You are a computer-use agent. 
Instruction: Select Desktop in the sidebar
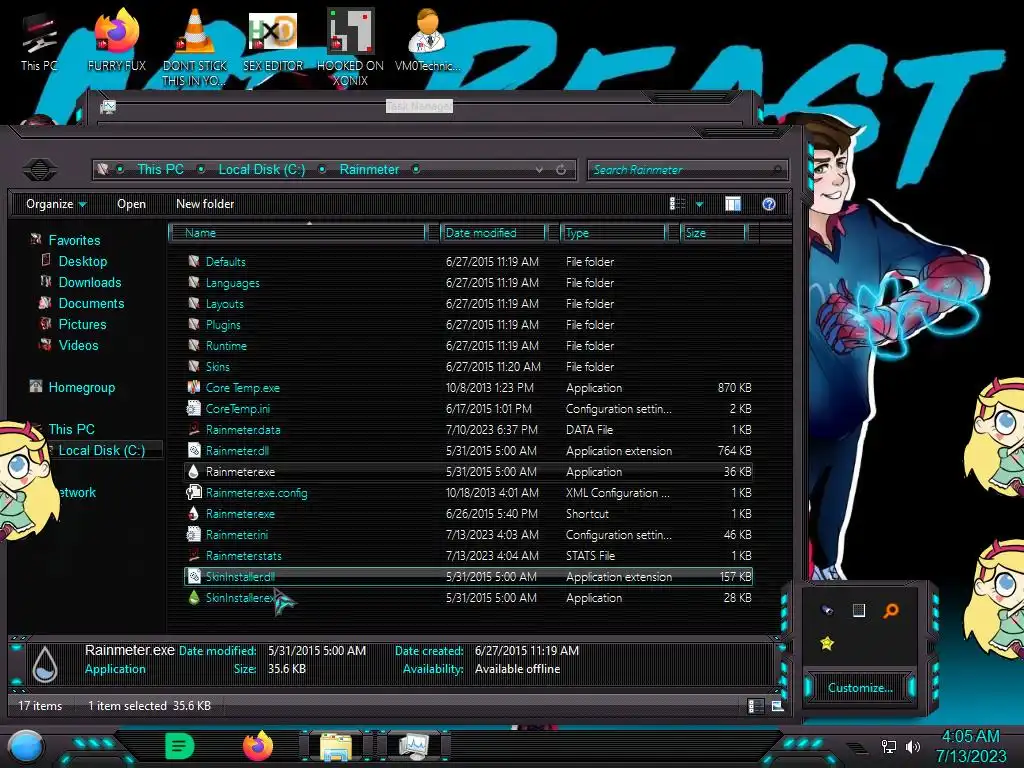click(x=82, y=261)
